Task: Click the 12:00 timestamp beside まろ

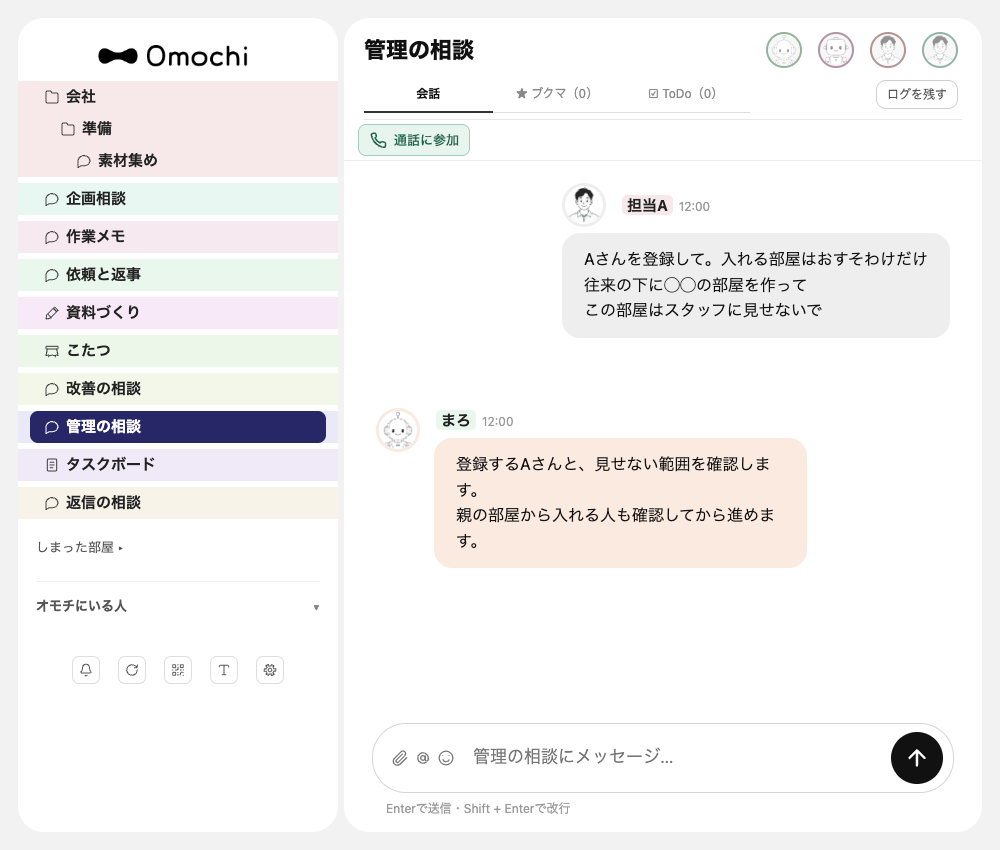Action: (497, 421)
